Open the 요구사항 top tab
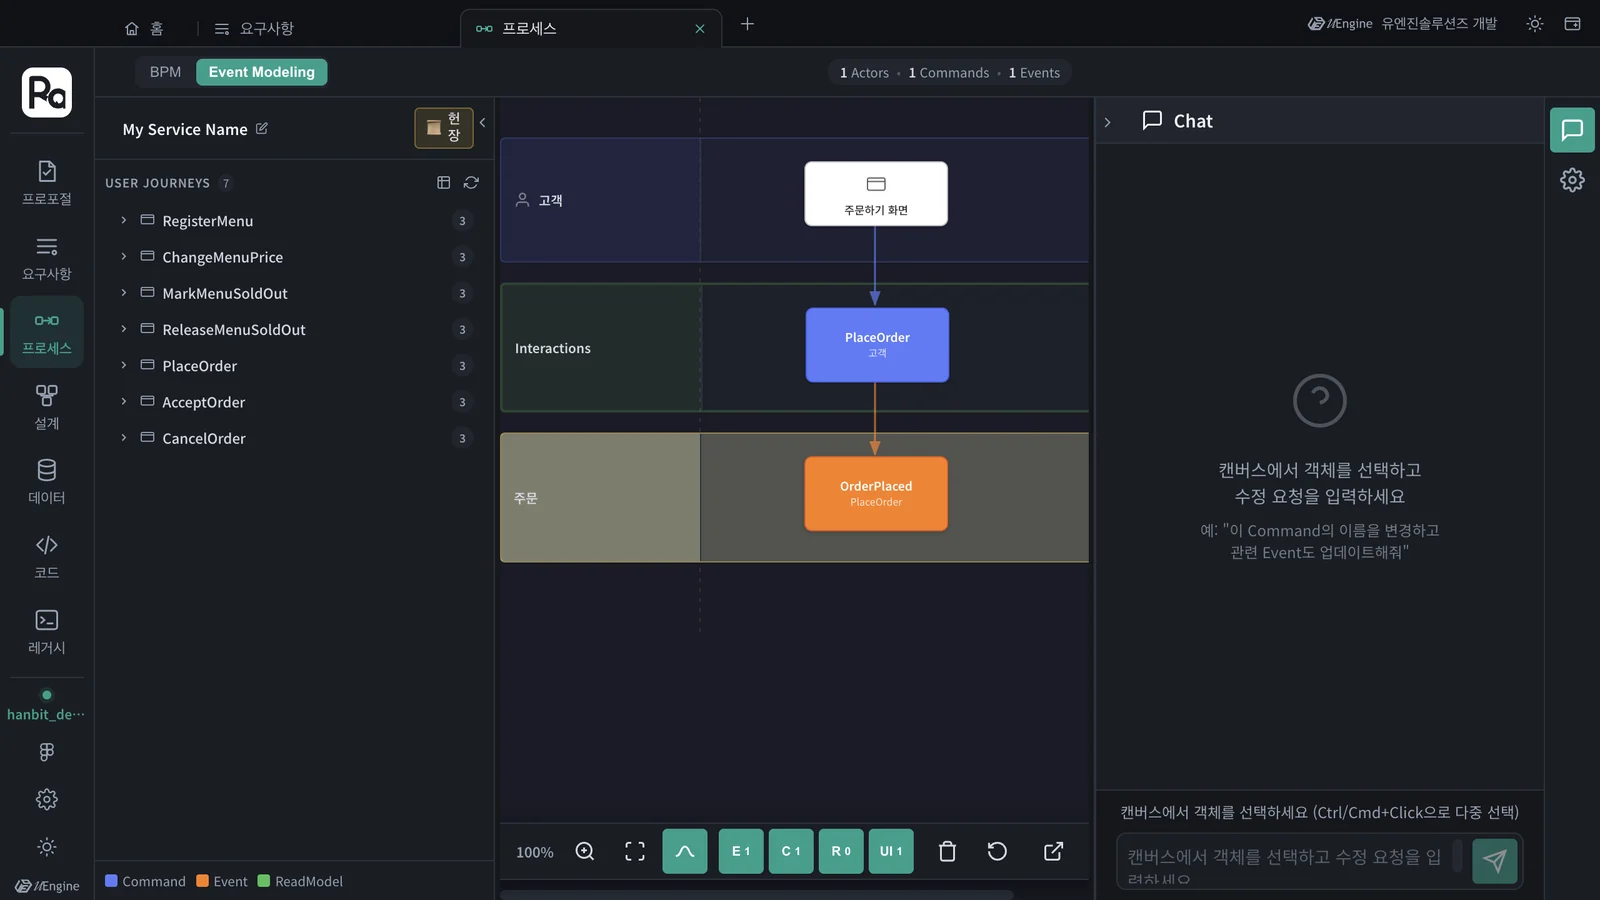1600x900 pixels. 254,28
